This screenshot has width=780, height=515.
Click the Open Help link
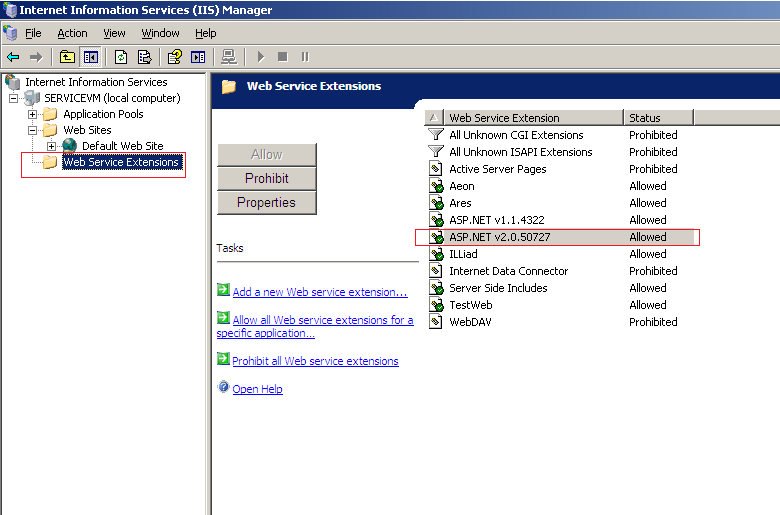point(257,389)
